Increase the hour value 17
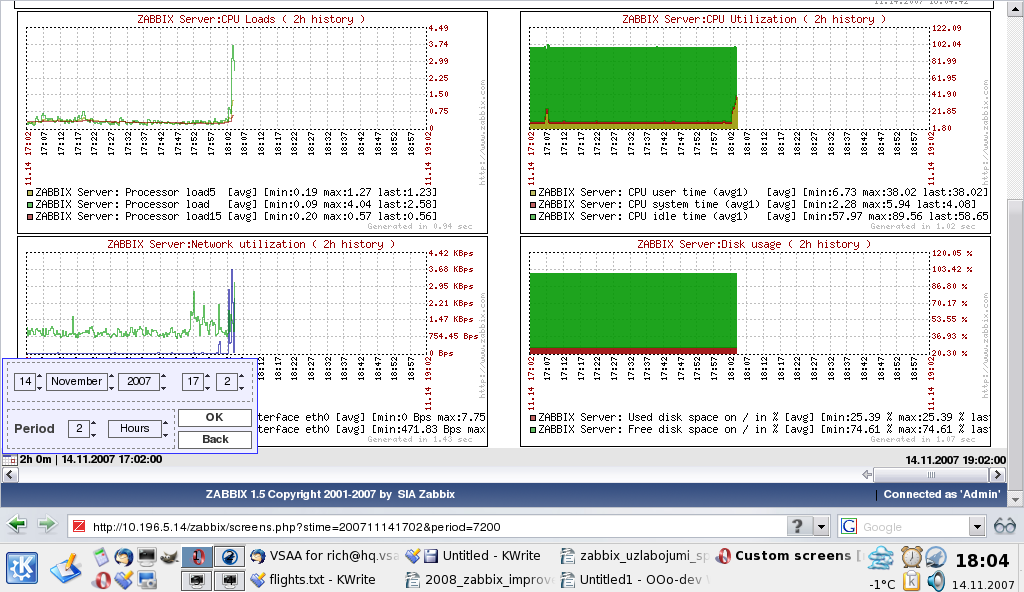The image size is (1024, 592). tap(208, 377)
